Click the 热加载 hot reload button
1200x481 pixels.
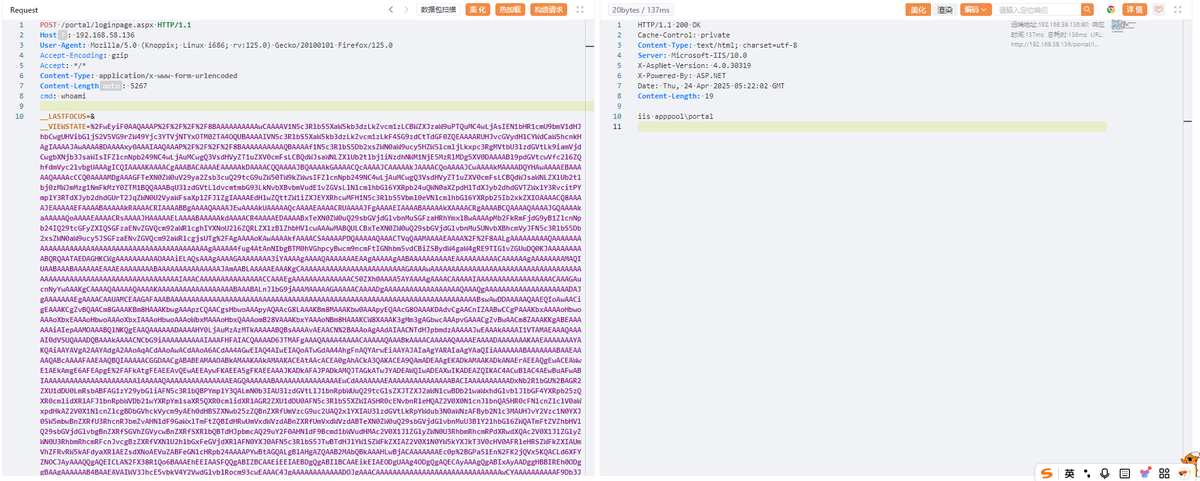[510, 9]
